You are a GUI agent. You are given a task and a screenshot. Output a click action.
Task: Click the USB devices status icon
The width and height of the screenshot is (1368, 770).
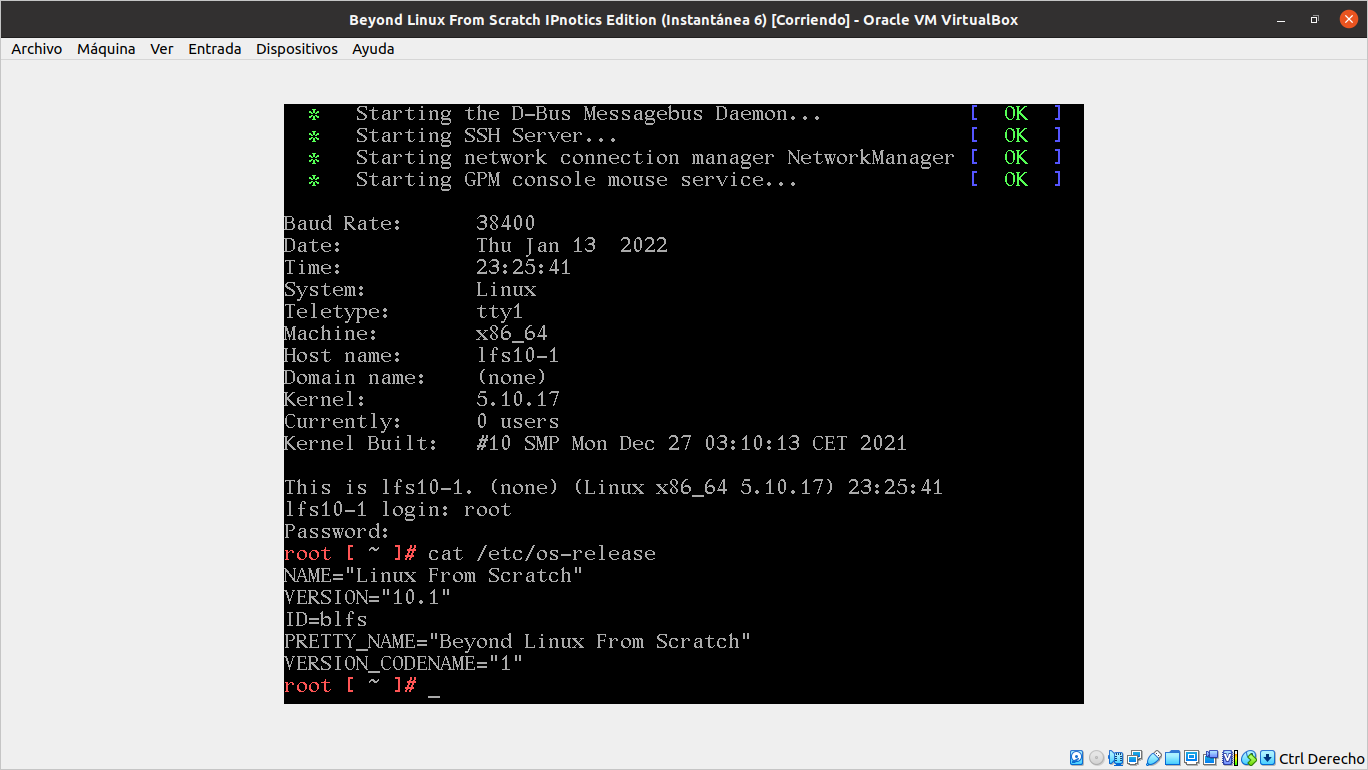click(1154, 758)
